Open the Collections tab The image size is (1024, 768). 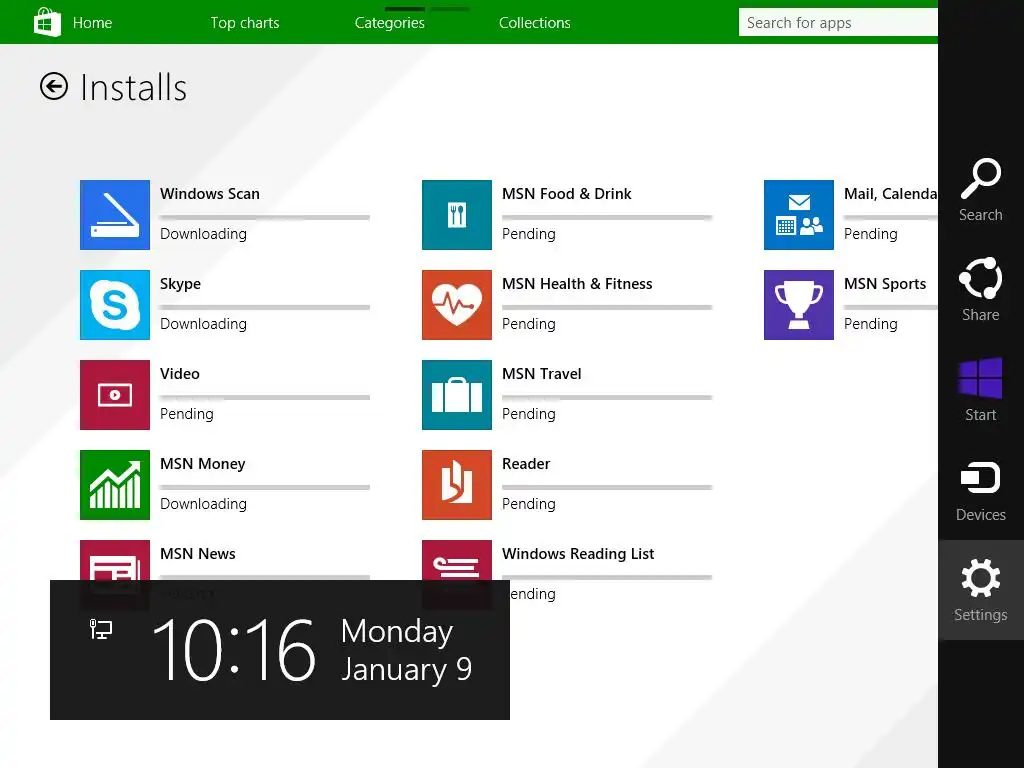535,23
